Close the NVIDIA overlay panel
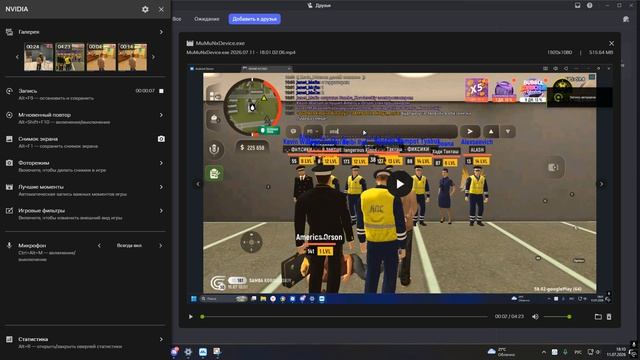640x360 pixels. point(161,9)
